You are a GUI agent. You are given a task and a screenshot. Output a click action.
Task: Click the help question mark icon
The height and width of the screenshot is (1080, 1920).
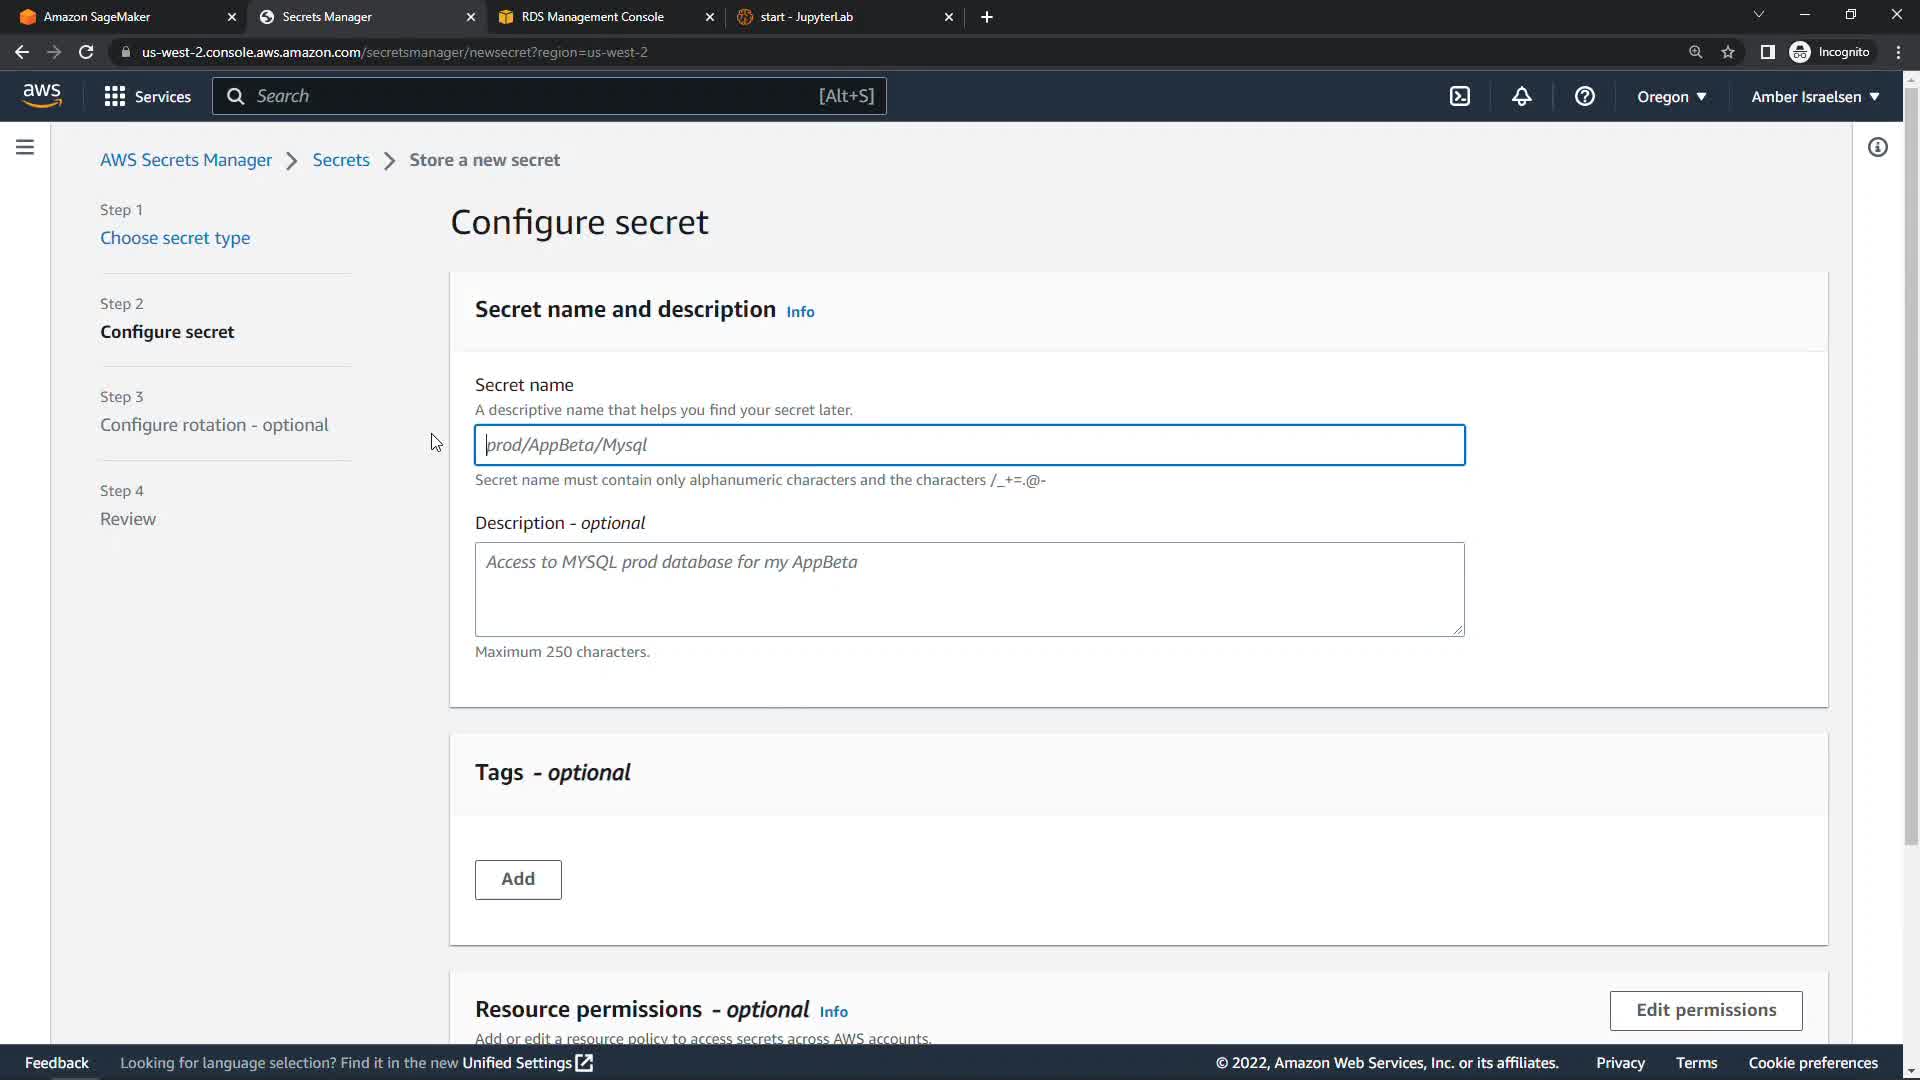1584,96
